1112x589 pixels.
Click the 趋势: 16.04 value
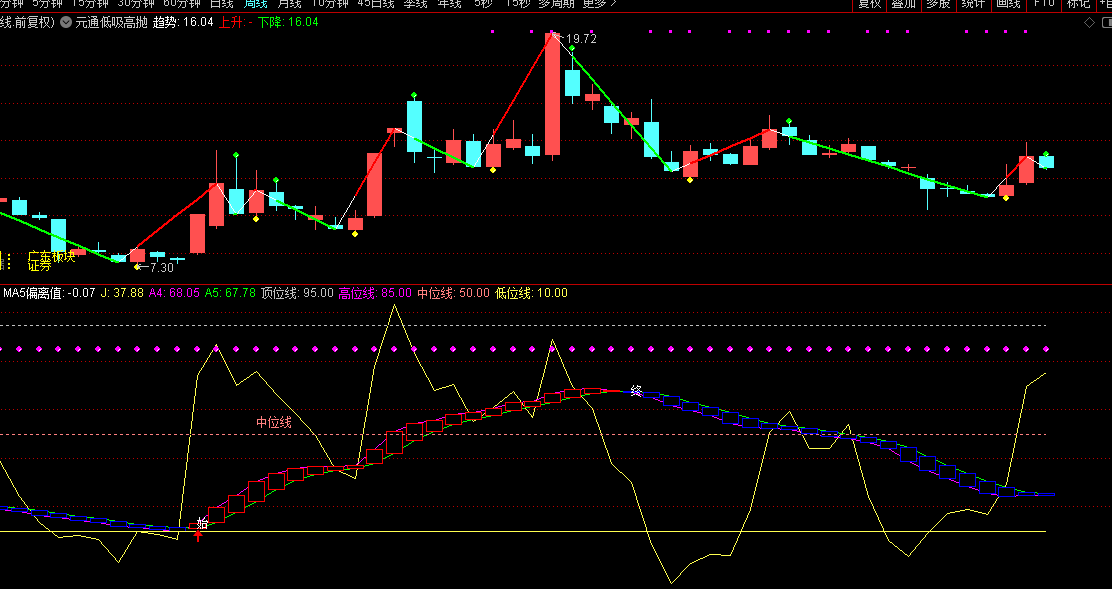point(183,22)
